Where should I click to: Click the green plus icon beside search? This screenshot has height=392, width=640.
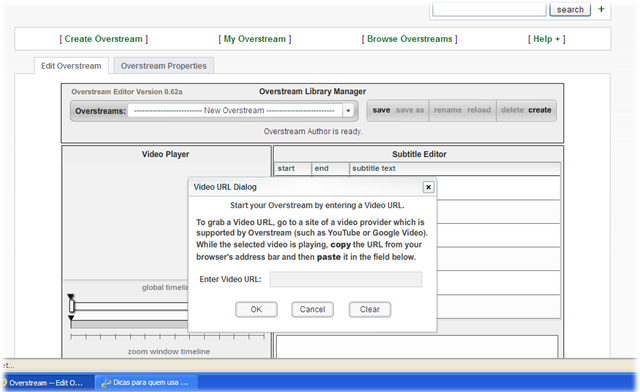[601, 9]
